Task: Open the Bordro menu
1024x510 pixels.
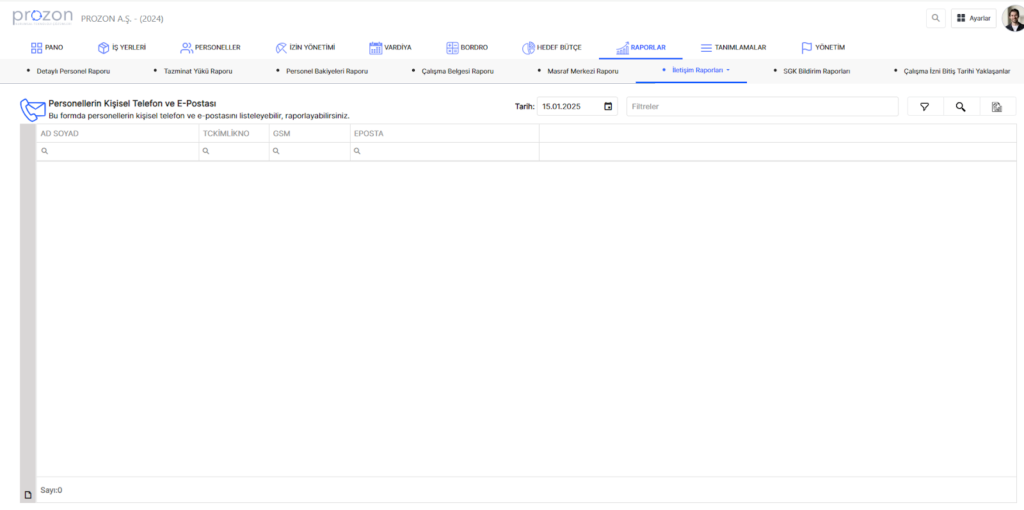Action: pos(467,47)
